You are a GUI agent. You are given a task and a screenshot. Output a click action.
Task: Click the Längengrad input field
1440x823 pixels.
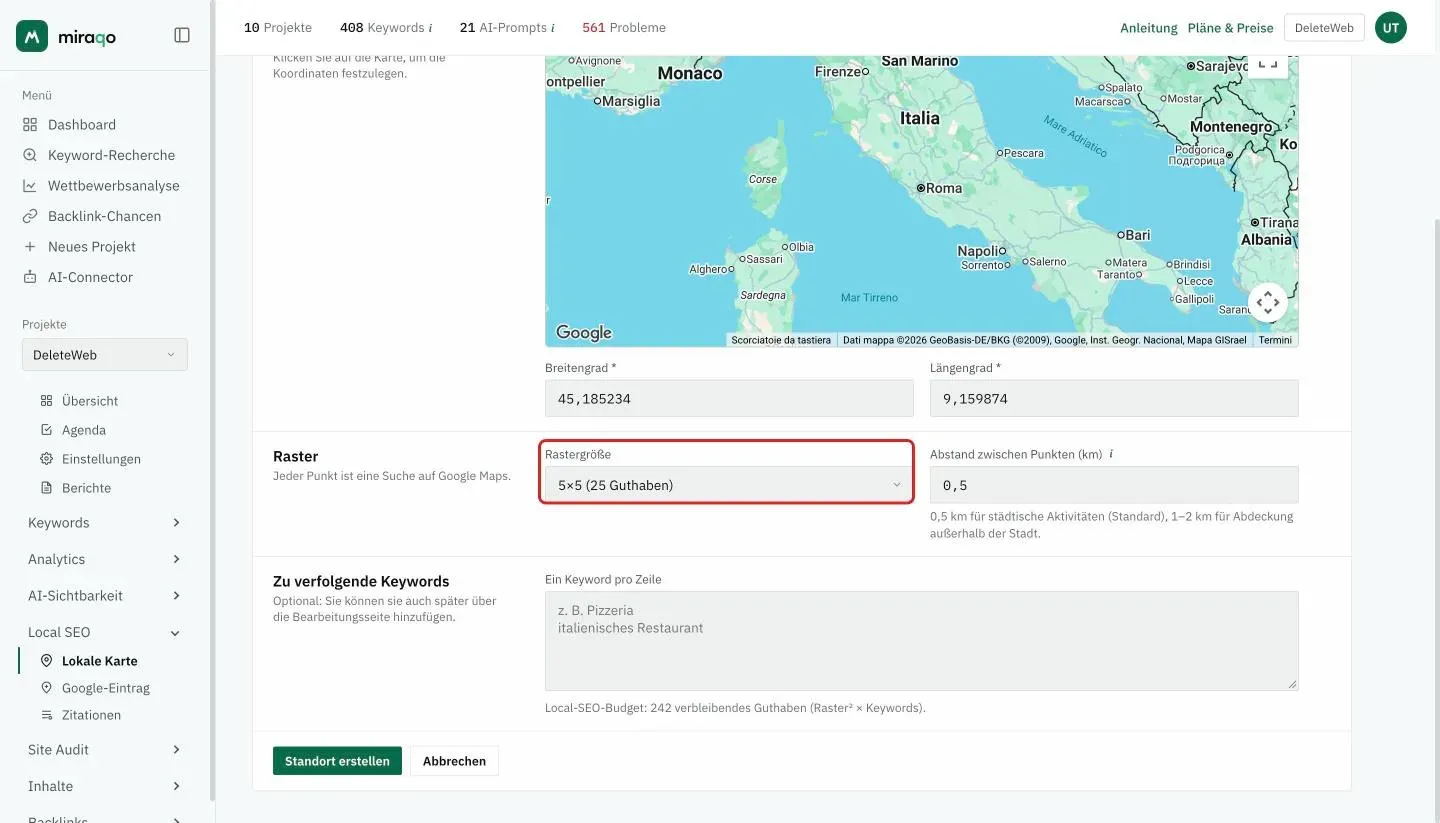[1114, 398]
